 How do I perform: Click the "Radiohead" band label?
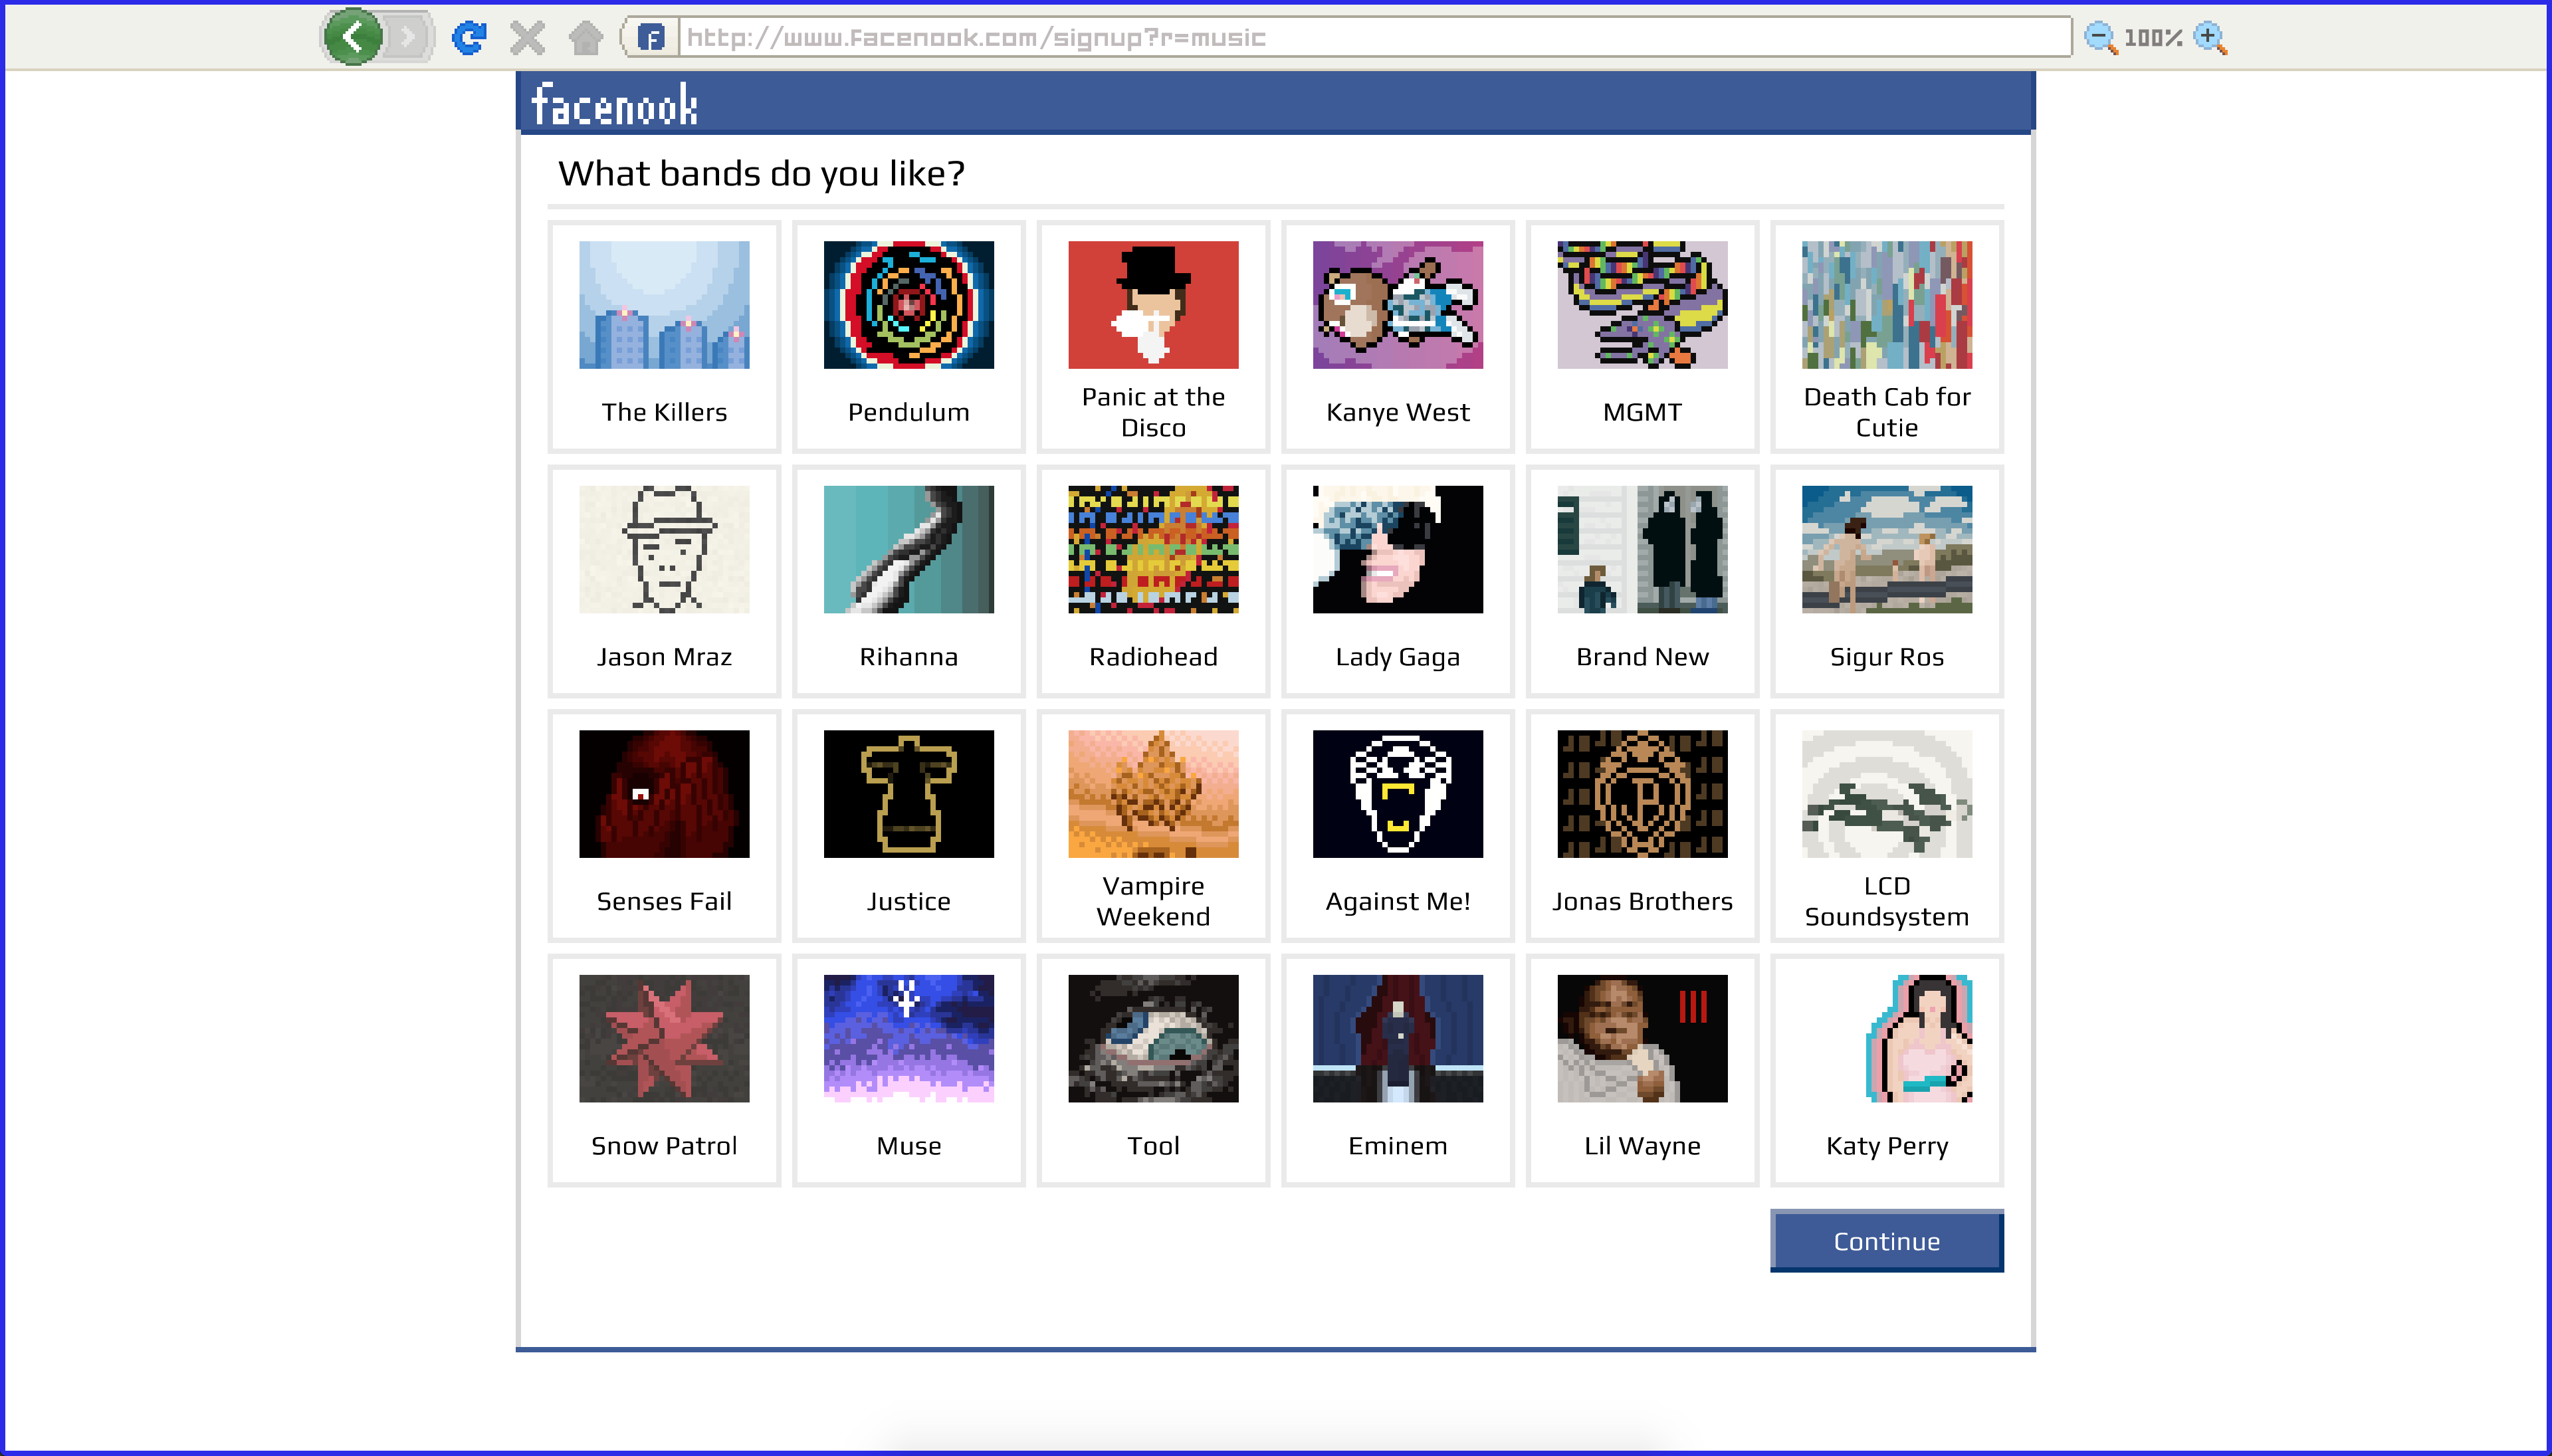(1153, 657)
